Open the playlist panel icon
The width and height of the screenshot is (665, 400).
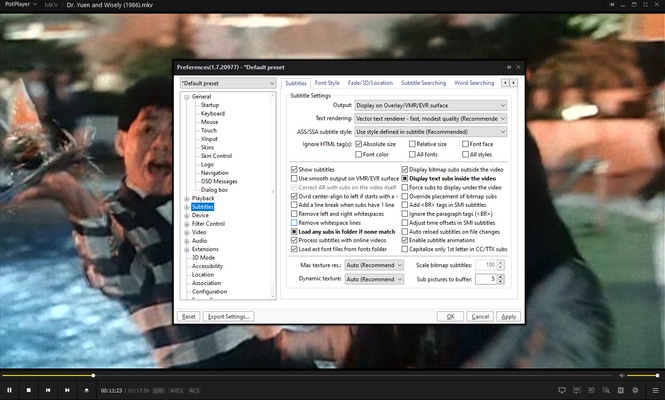[x=620, y=390]
